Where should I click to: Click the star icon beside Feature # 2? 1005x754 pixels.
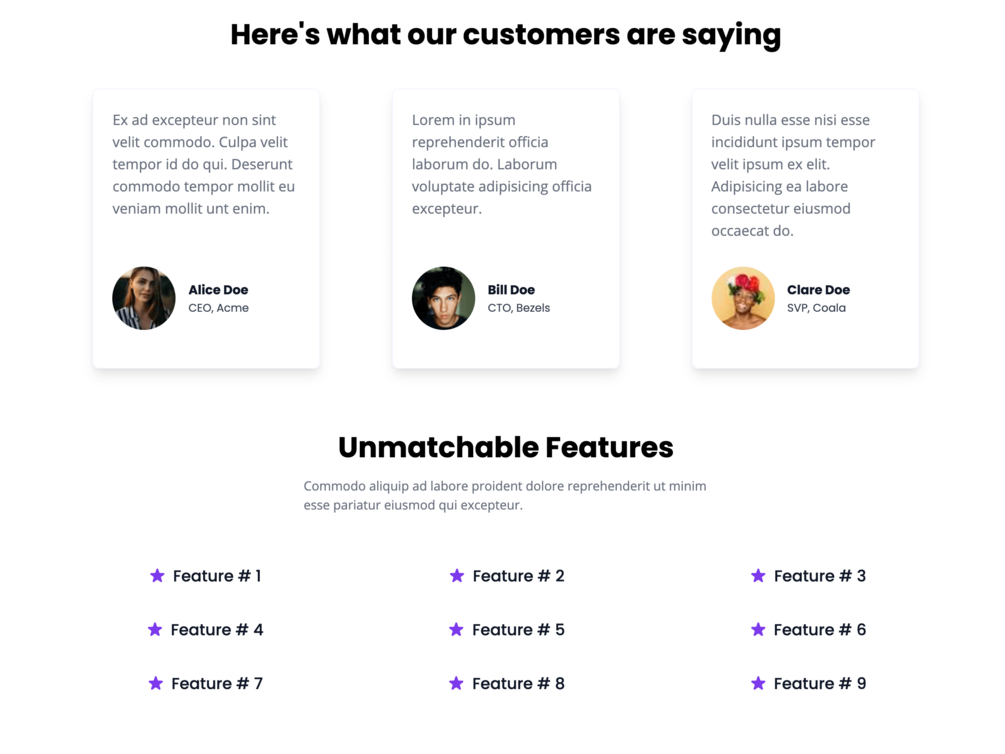[x=457, y=576]
